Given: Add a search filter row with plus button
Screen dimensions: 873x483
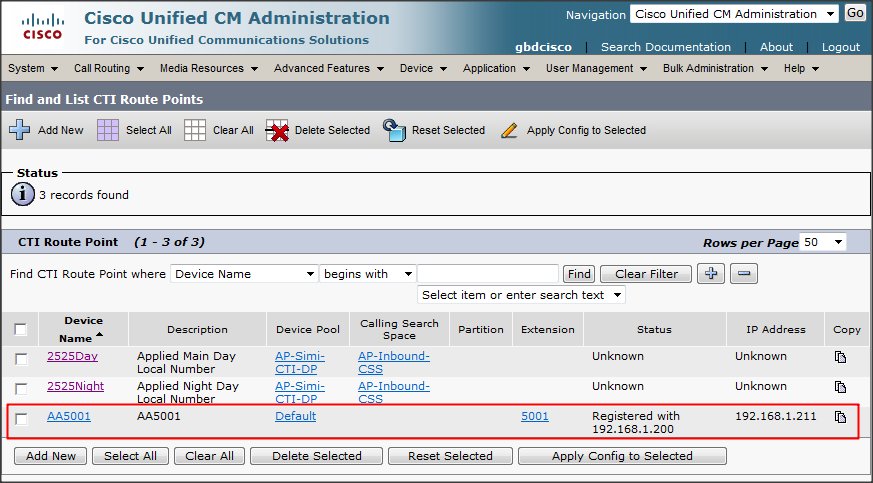Looking at the screenshot, I should 711,274.
